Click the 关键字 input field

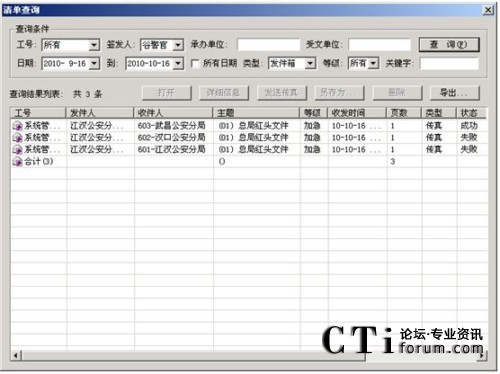[x=449, y=63]
